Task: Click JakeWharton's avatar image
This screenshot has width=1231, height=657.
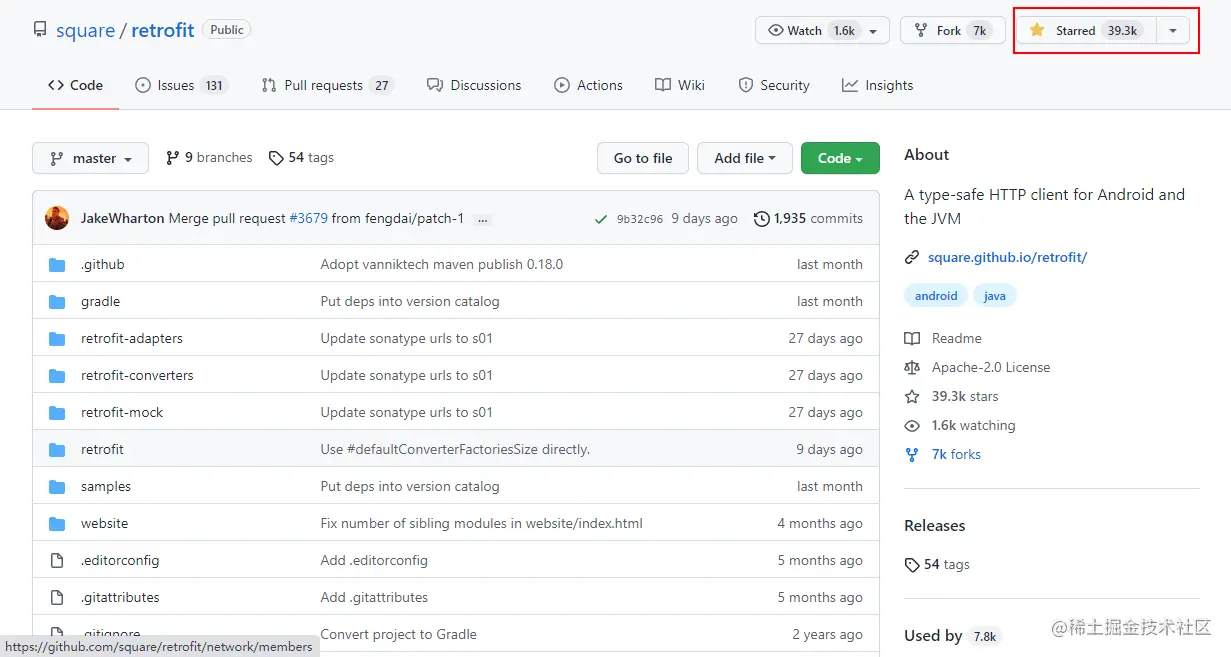Action: [x=57, y=218]
